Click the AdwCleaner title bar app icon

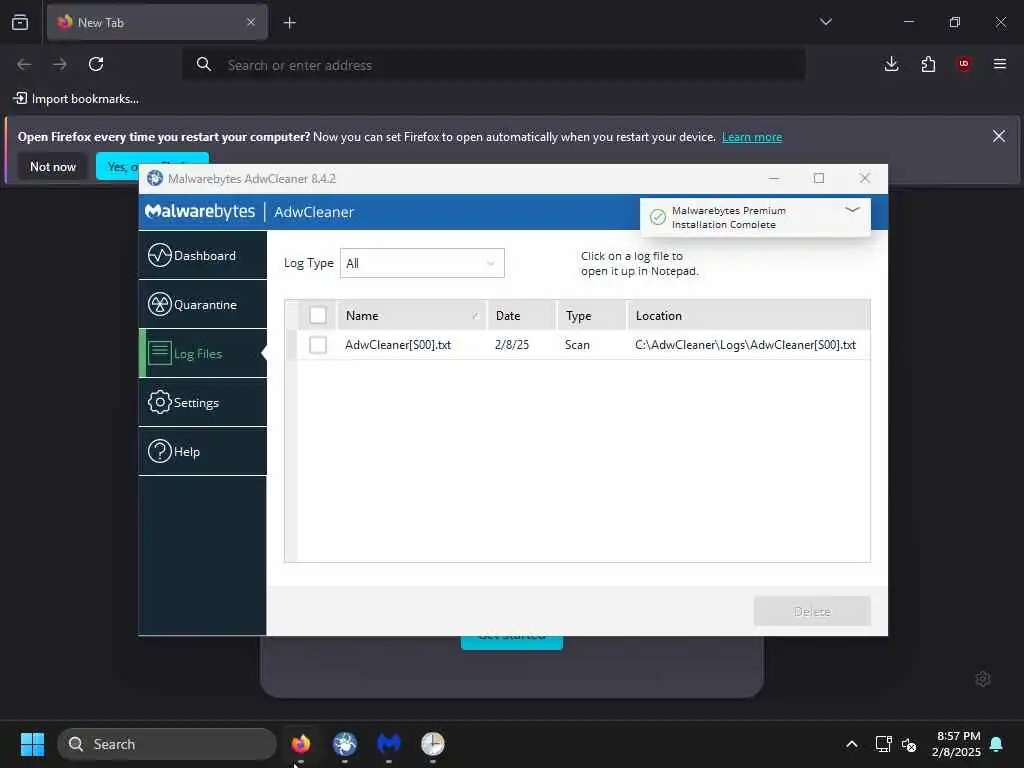tap(155, 178)
